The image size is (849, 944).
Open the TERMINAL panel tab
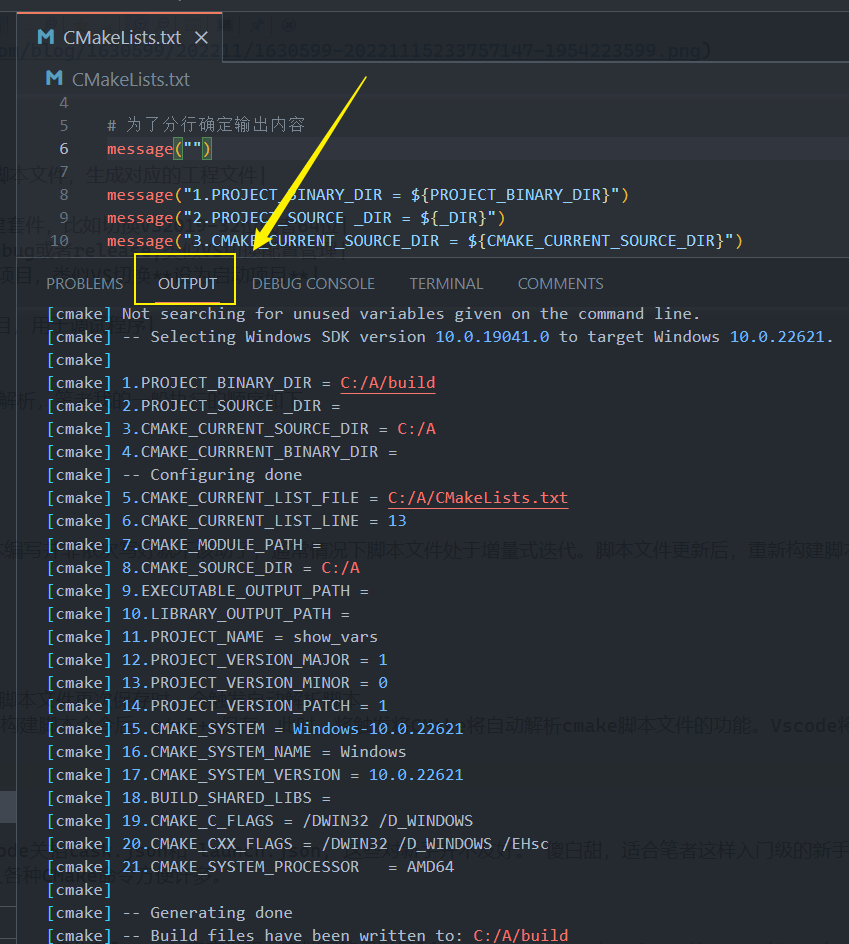[446, 284]
